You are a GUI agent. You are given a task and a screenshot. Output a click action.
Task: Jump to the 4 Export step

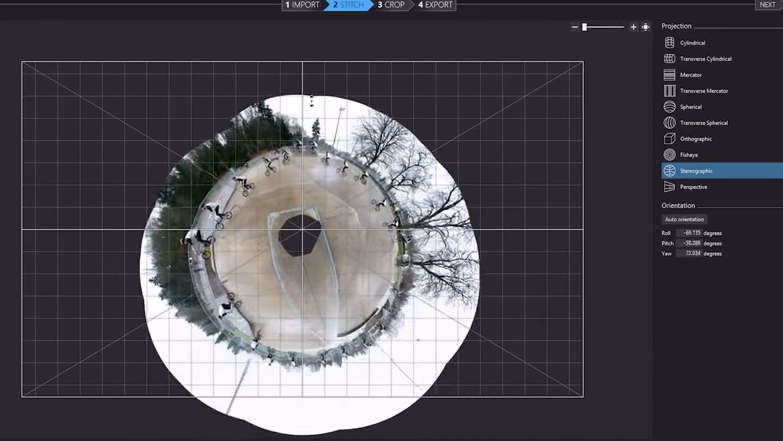(436, 5)
